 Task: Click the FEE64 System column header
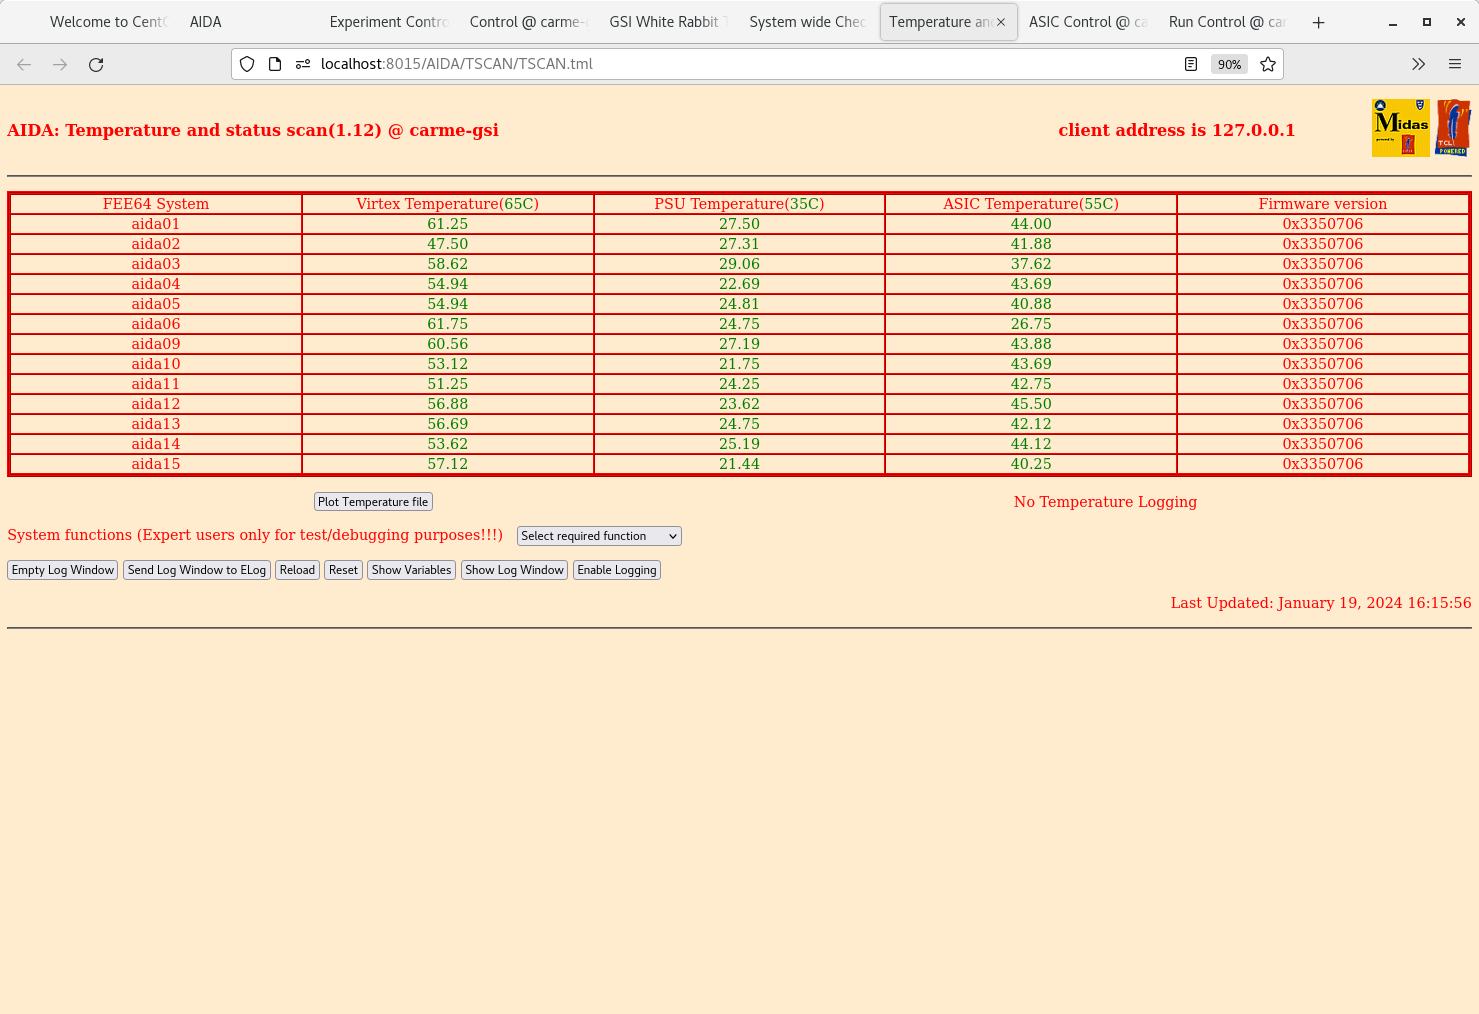coord(156,204)
